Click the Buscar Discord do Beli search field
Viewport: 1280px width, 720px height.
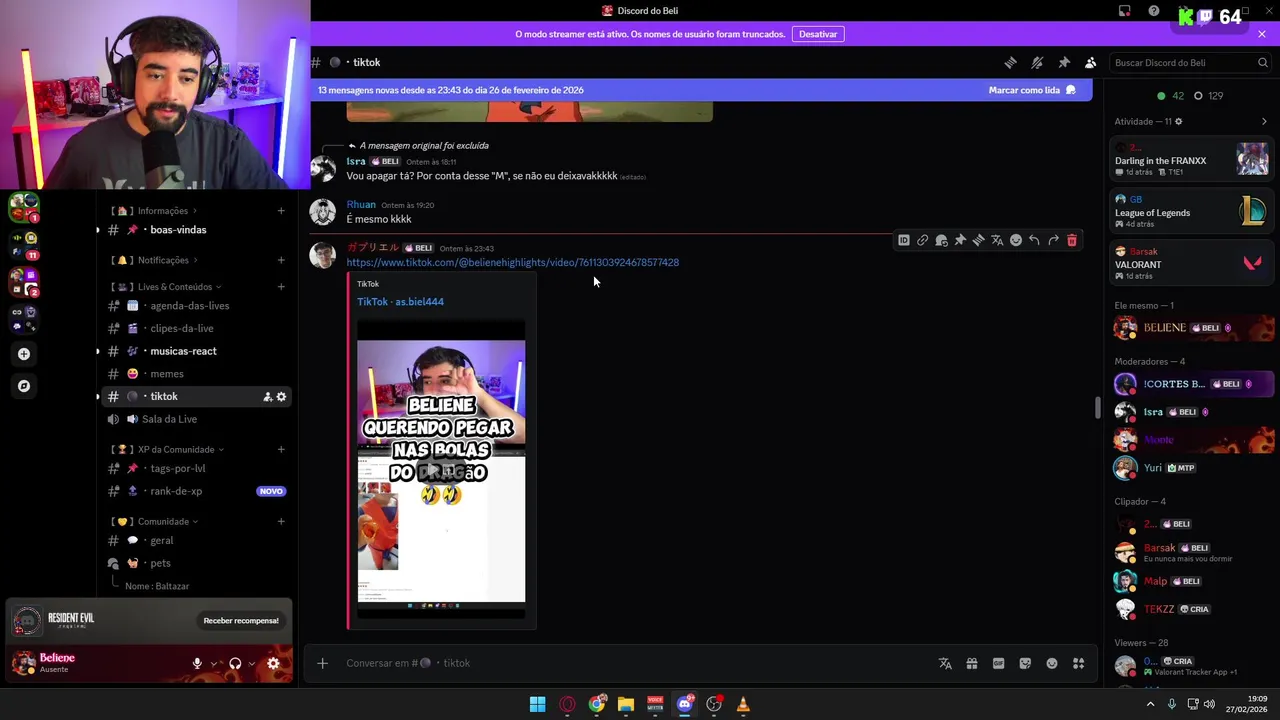(1191, 62)
